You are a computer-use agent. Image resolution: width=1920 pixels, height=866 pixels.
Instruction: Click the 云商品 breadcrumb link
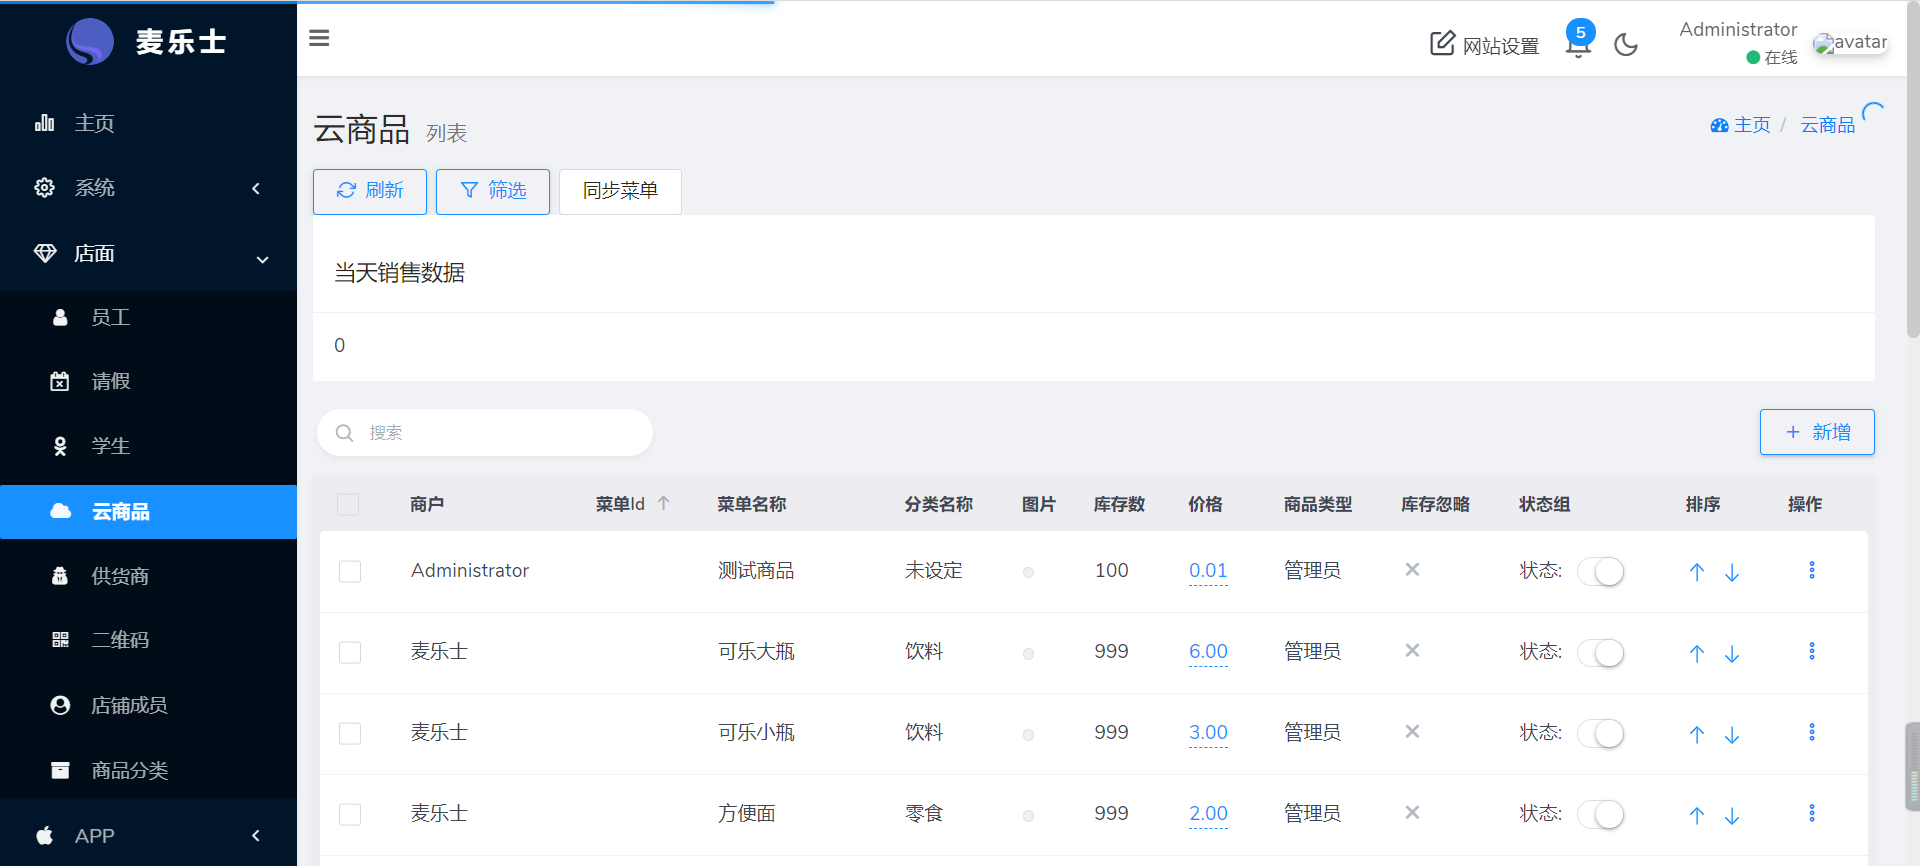pos(1828,125)
